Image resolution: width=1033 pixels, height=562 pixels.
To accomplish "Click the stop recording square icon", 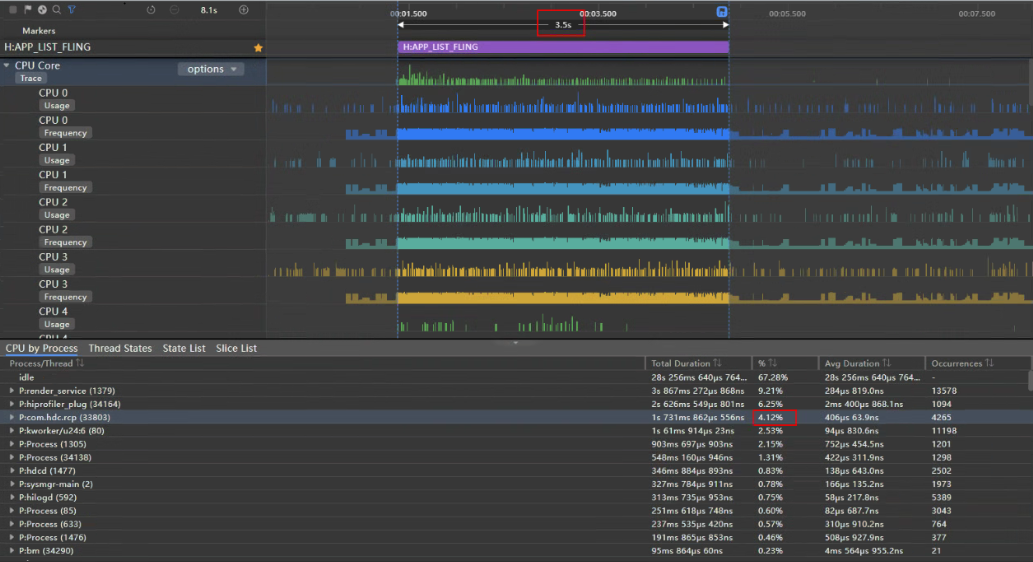I will pyautogui.click(x=13, y=10).
